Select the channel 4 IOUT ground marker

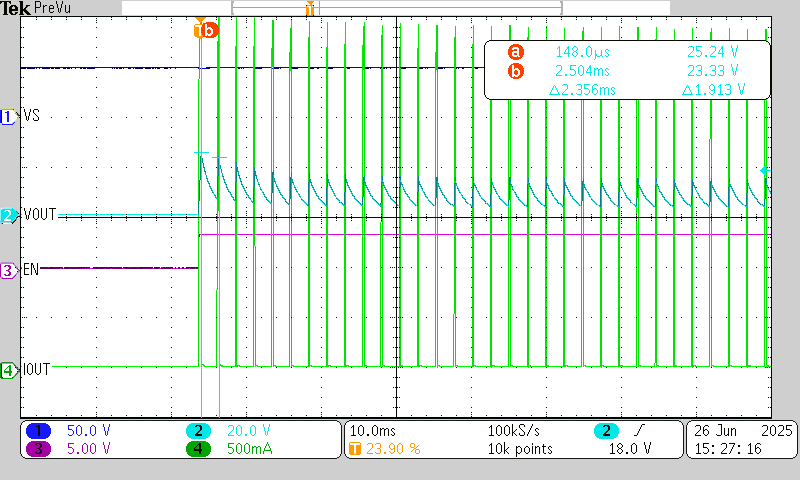pyautogui.click(x=9, y=370)
